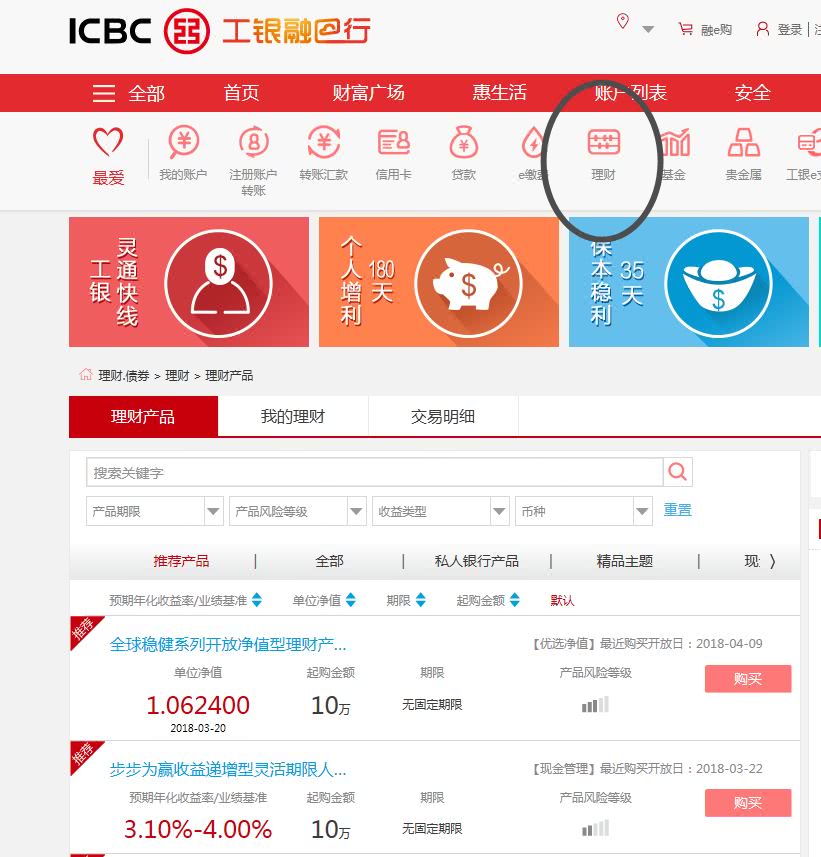The width and height of the screenshot is (821, 857).
Task: Sort by 单位净值 arrows
Action: point(351,600)
